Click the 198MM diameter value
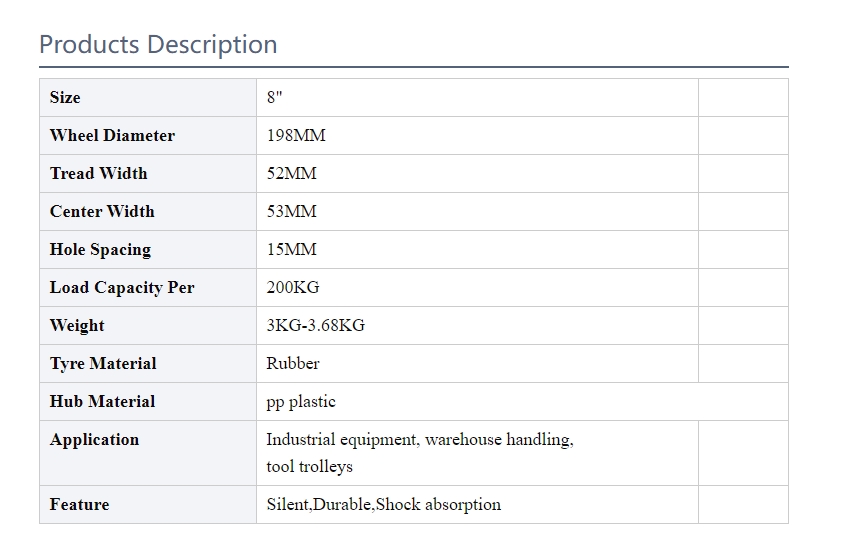Viewport: 843px width, 546px height. tap(296, 135)
